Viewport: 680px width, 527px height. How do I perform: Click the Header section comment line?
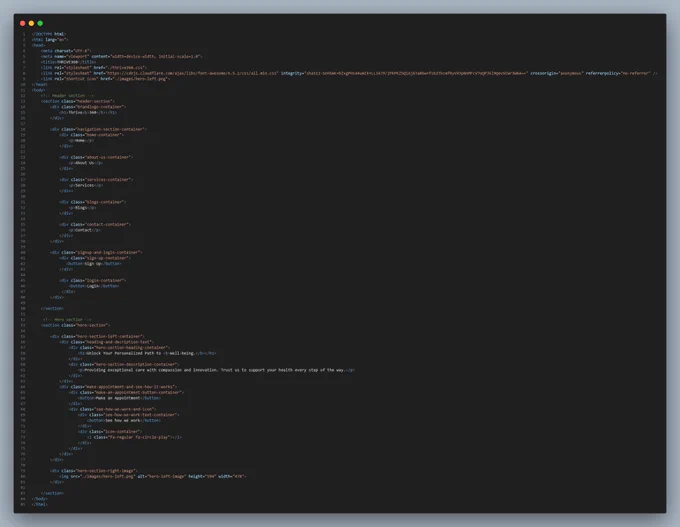pos(67,95)
